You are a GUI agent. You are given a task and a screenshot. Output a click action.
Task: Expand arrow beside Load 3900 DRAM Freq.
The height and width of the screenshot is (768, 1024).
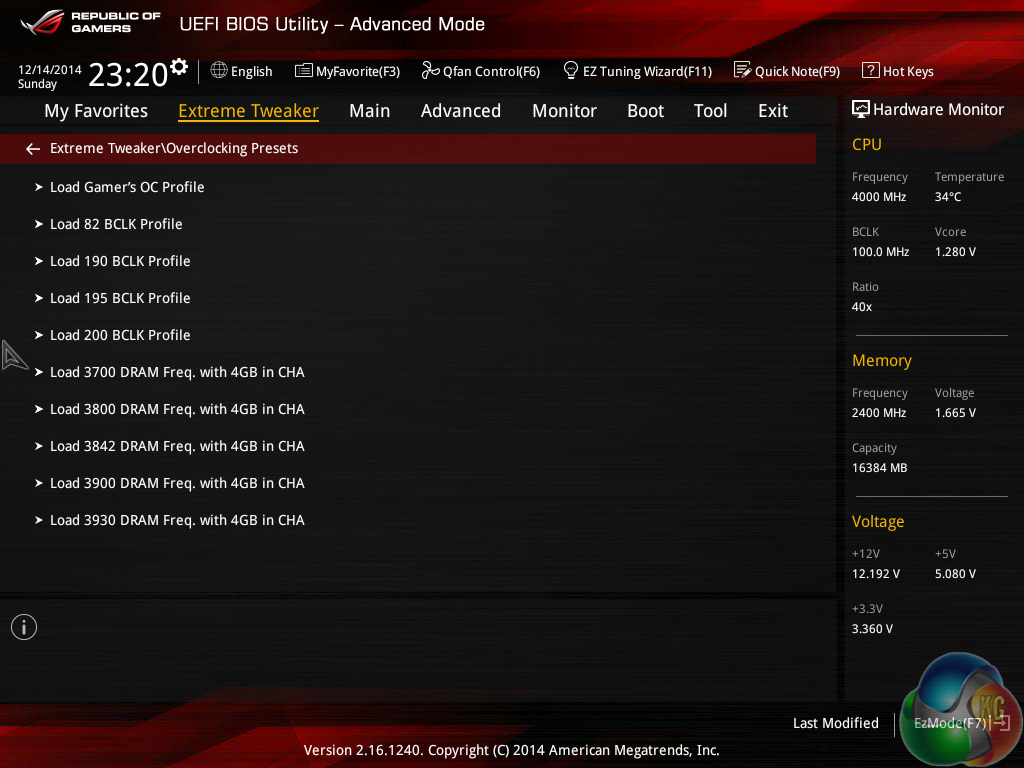coord(39,483)
